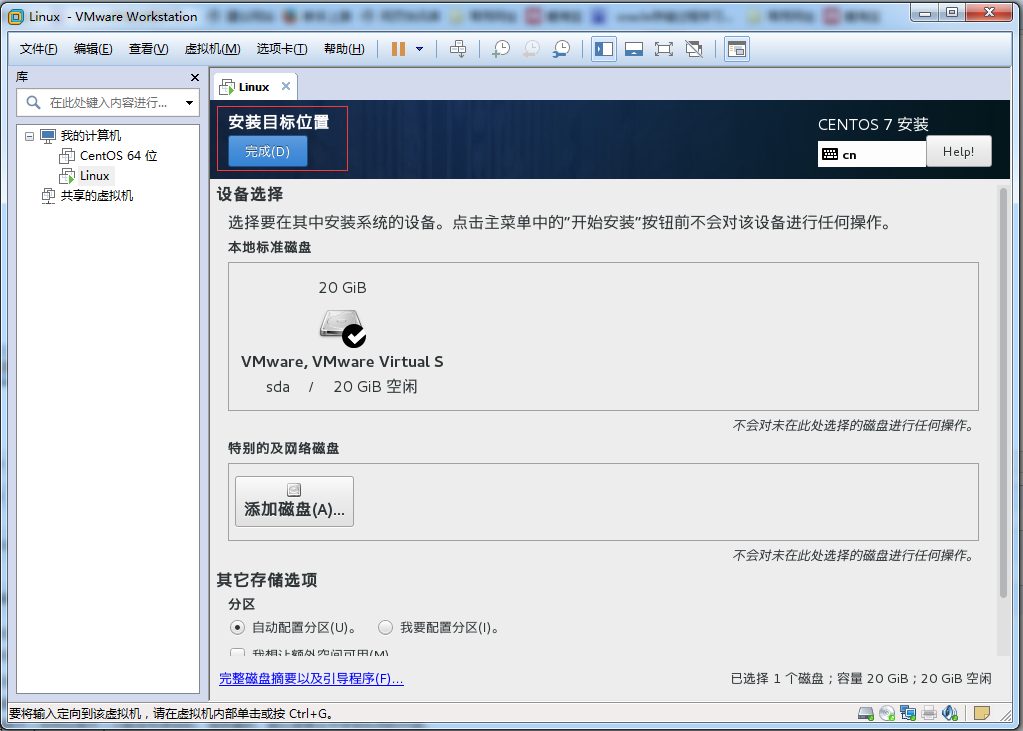The image size is (1023, 731).
Task: Send Ctrl+Alt+Del to the virtual machine
Action: pos(459,49)
